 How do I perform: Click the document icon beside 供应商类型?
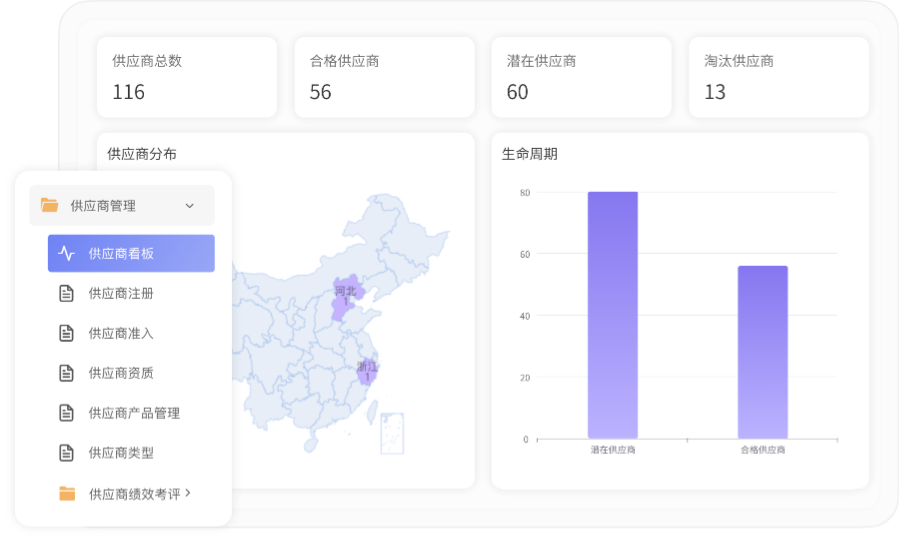[66, 453]
